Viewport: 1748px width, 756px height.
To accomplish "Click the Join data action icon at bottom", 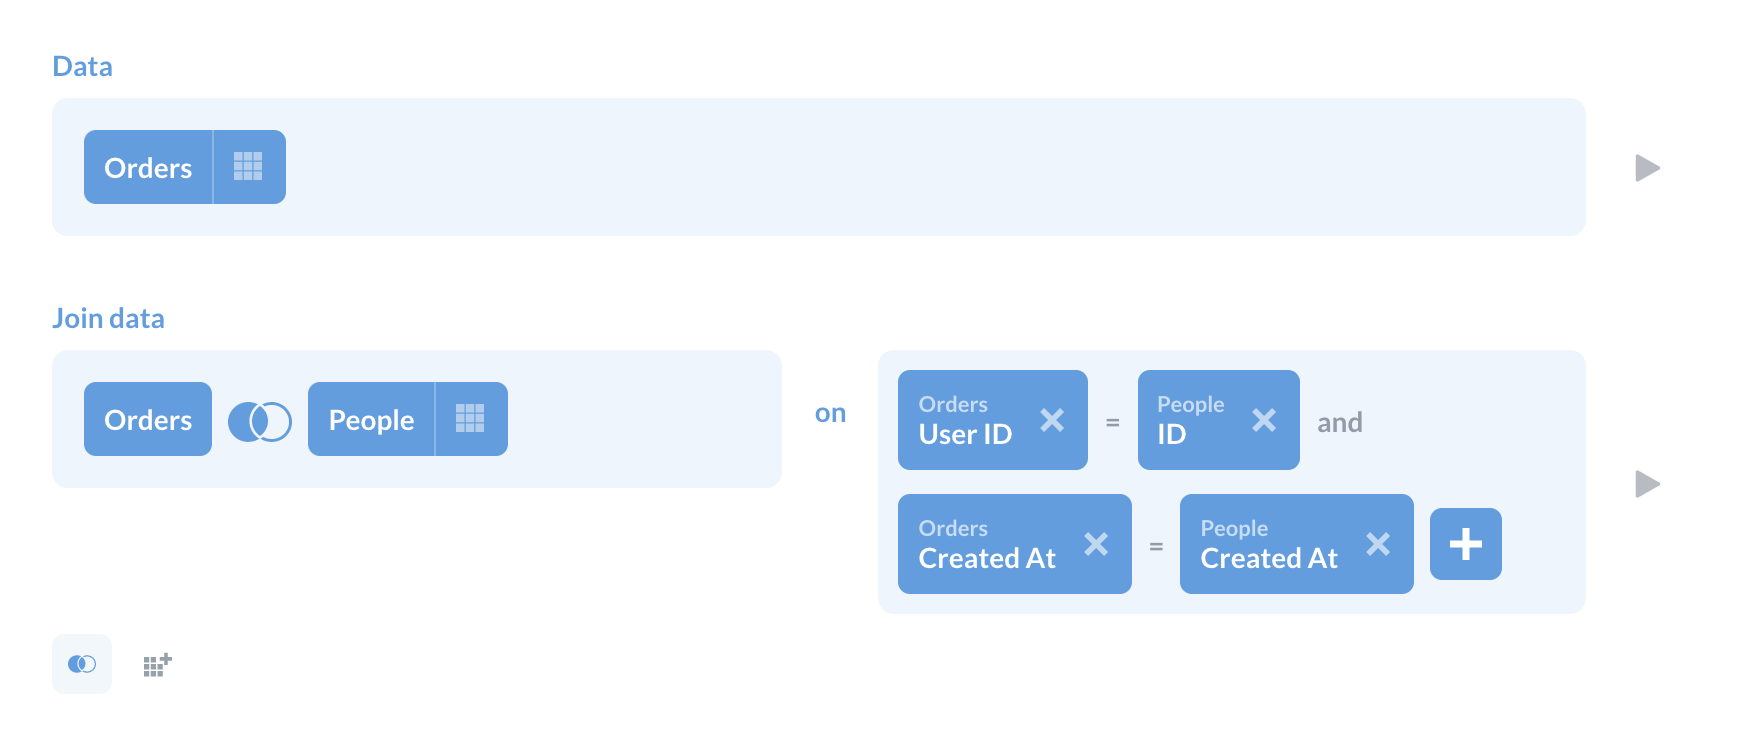I will coord(82,664).
